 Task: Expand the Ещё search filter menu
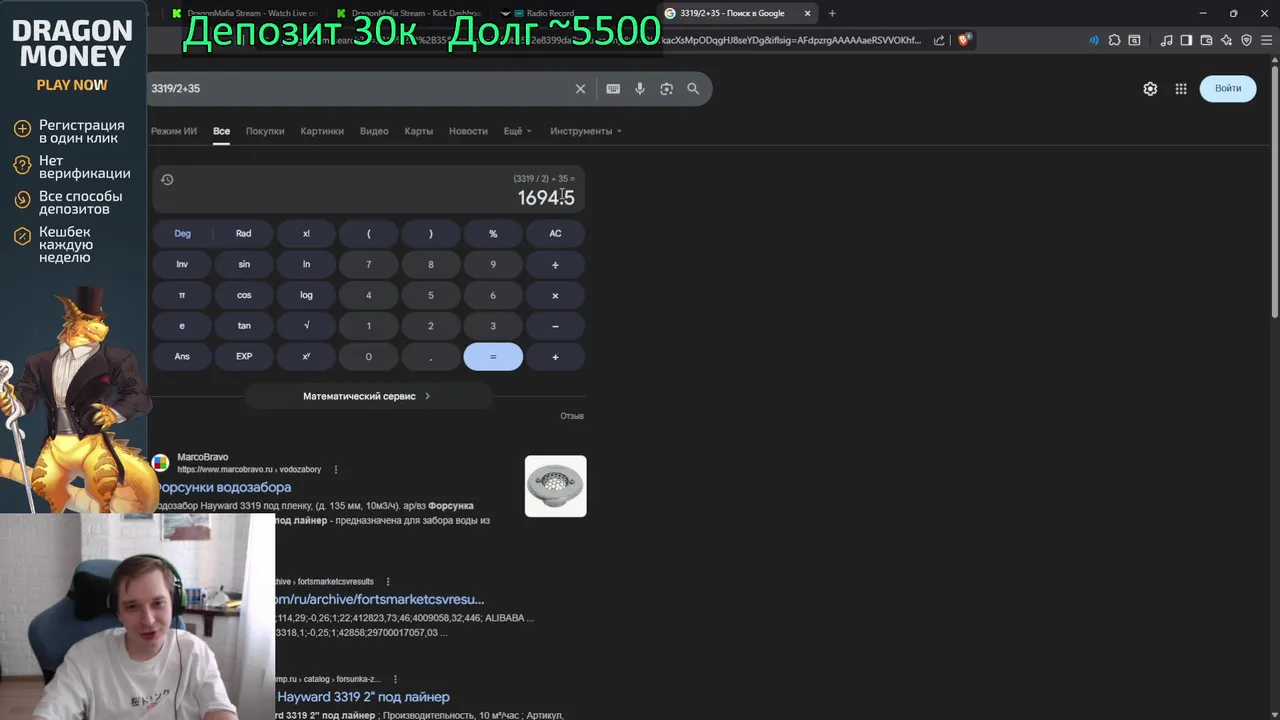[517, 131]
